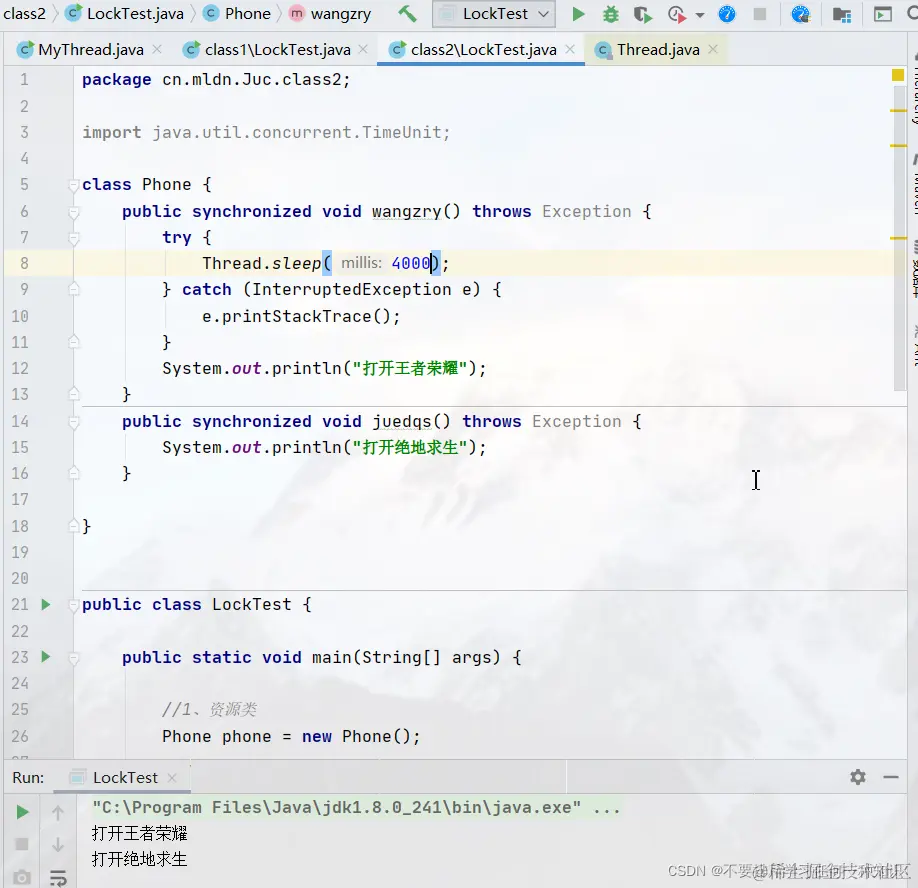Click the editor vertical scrollbar
This screenshot has width=918, height=888.
(900, 239)
